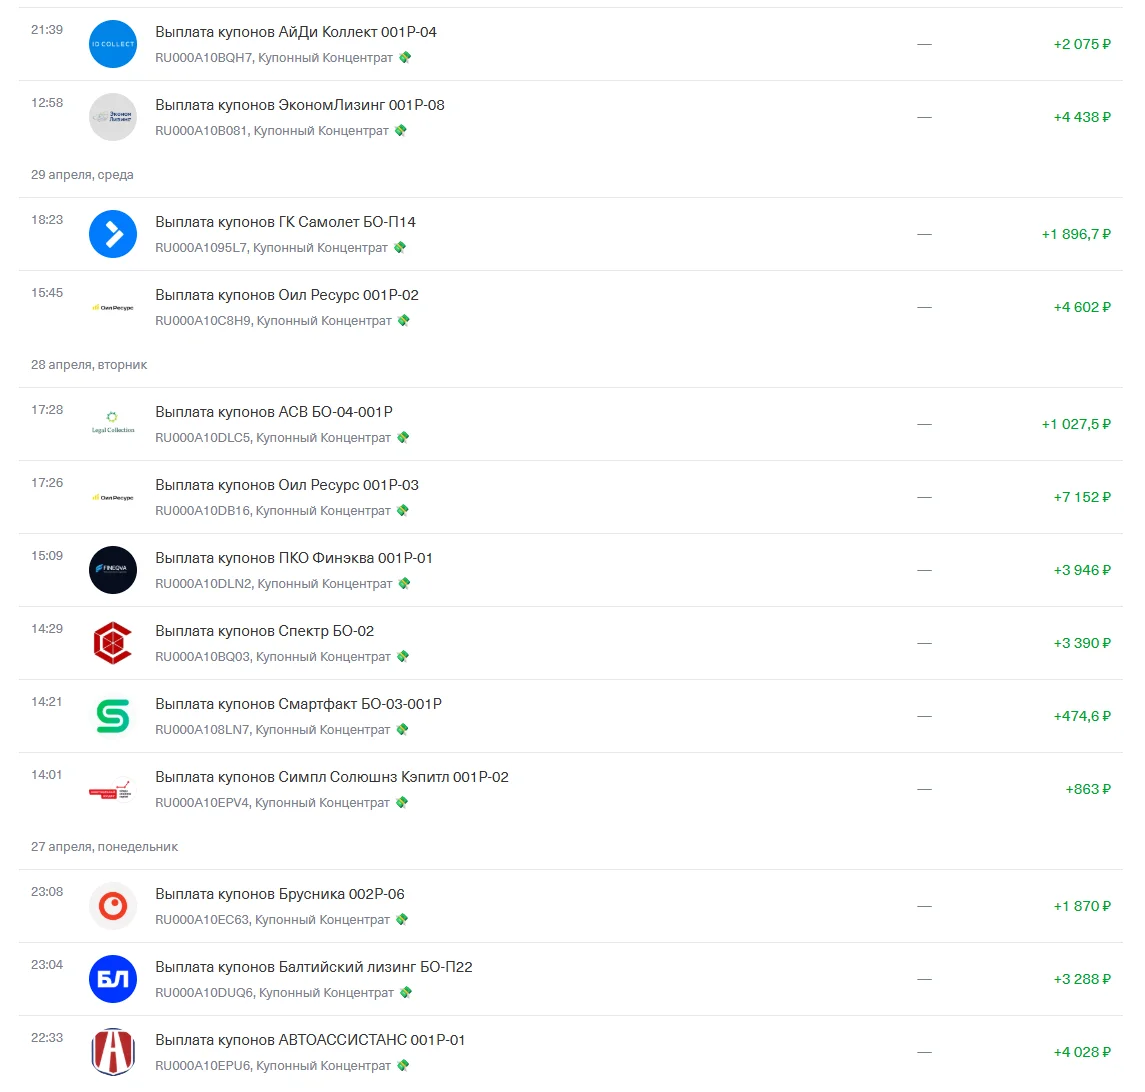The height and width of the screenshot is (1092, 1145).
Task: Open Выплата купонов Ойл Ресурс 001P-03
Action: click(x=287, y=485)
